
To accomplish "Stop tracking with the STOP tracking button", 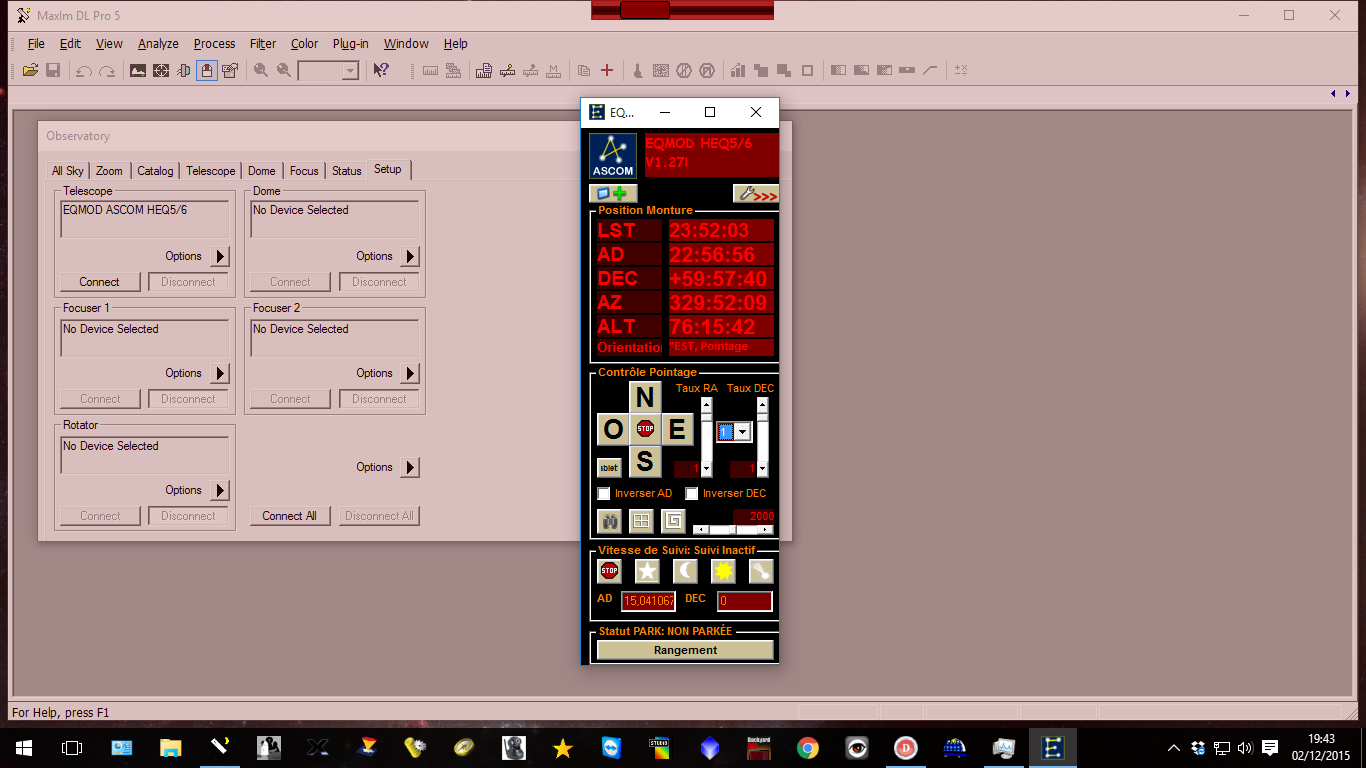I will [x=609, y=571].
